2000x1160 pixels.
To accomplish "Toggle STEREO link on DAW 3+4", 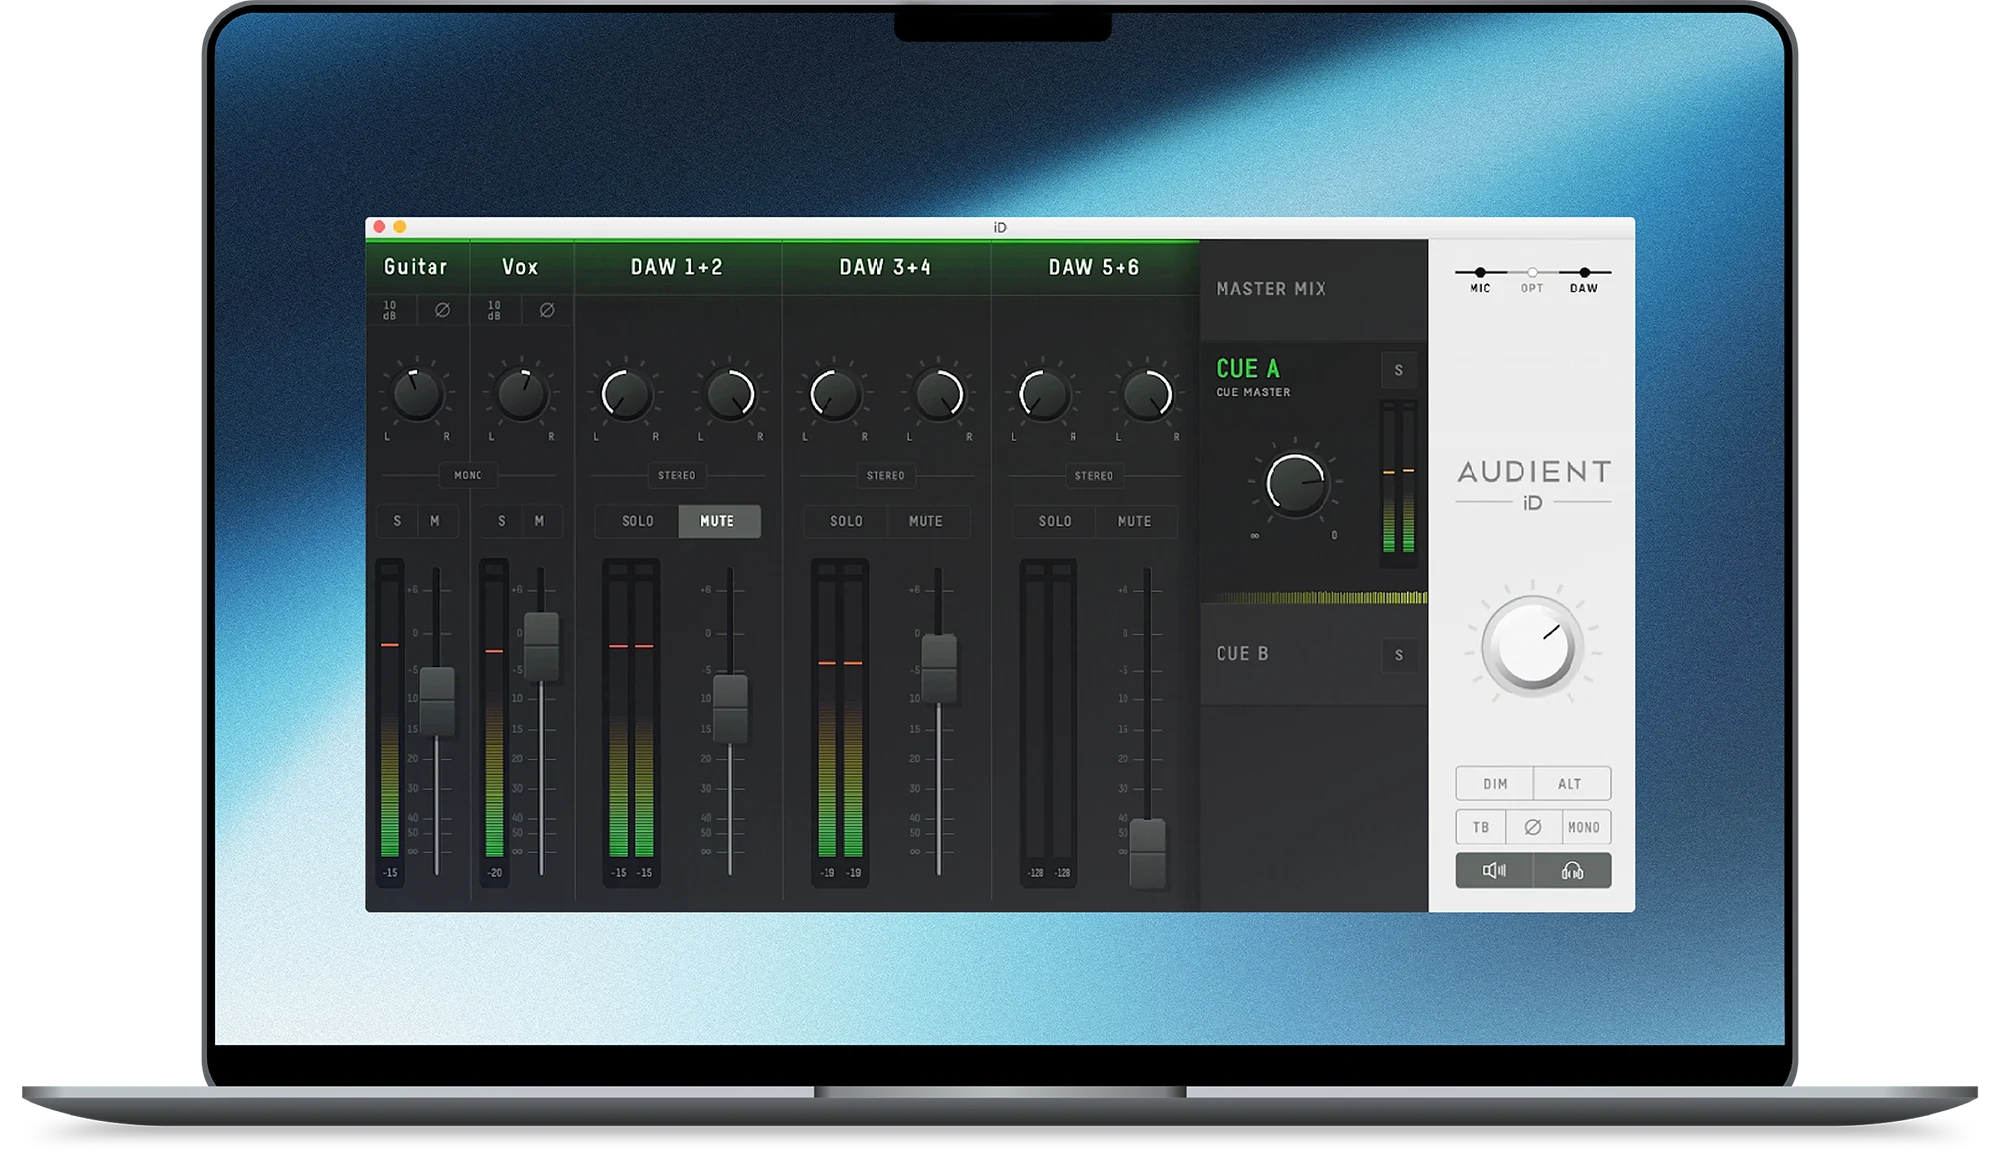I will point(886,475).
